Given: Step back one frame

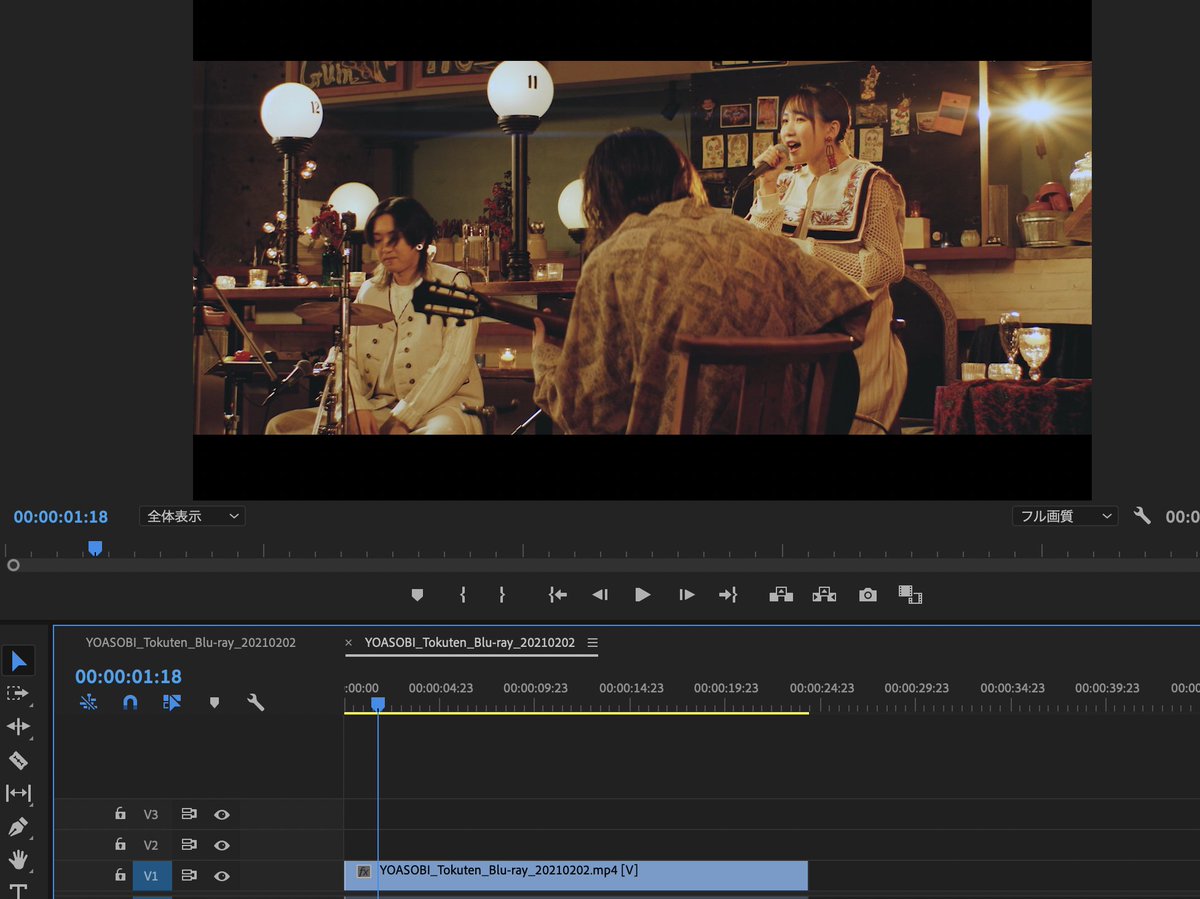Looking at the screenshot, I should (600, 595).
